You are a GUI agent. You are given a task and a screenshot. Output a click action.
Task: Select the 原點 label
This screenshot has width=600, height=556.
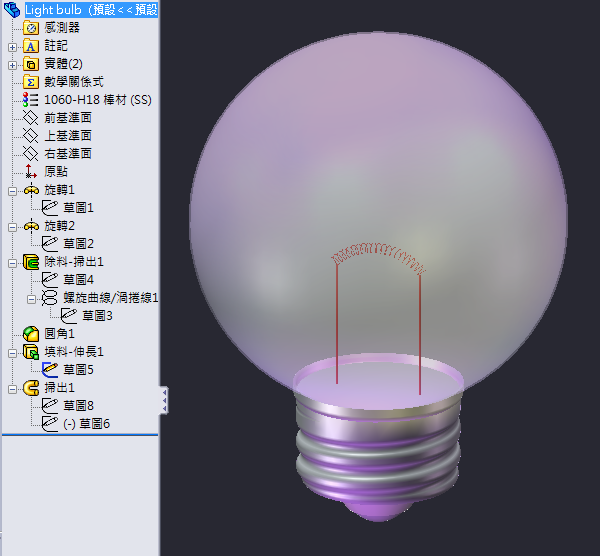[x=56, y=171]
